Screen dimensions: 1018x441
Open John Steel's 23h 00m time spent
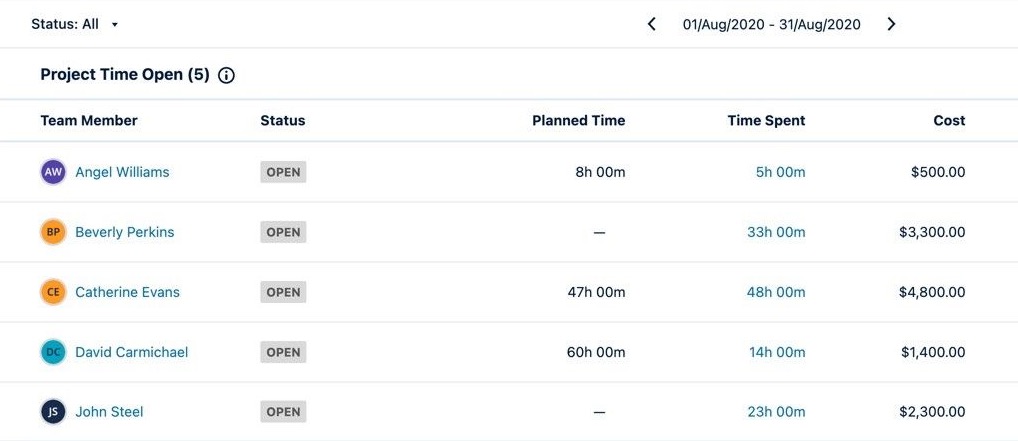point(776,412)
